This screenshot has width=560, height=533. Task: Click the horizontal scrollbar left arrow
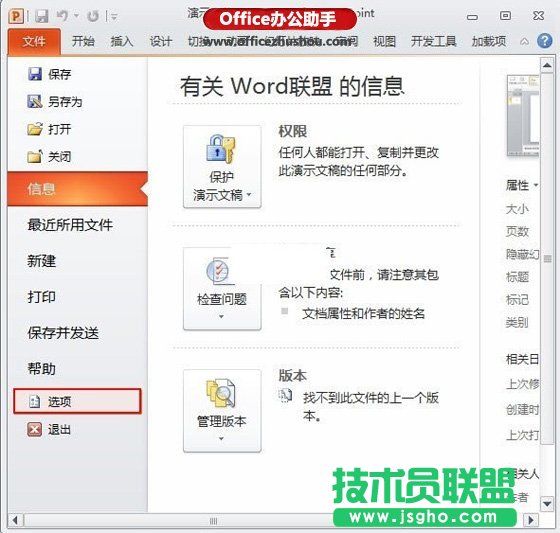tap(15, 520)
